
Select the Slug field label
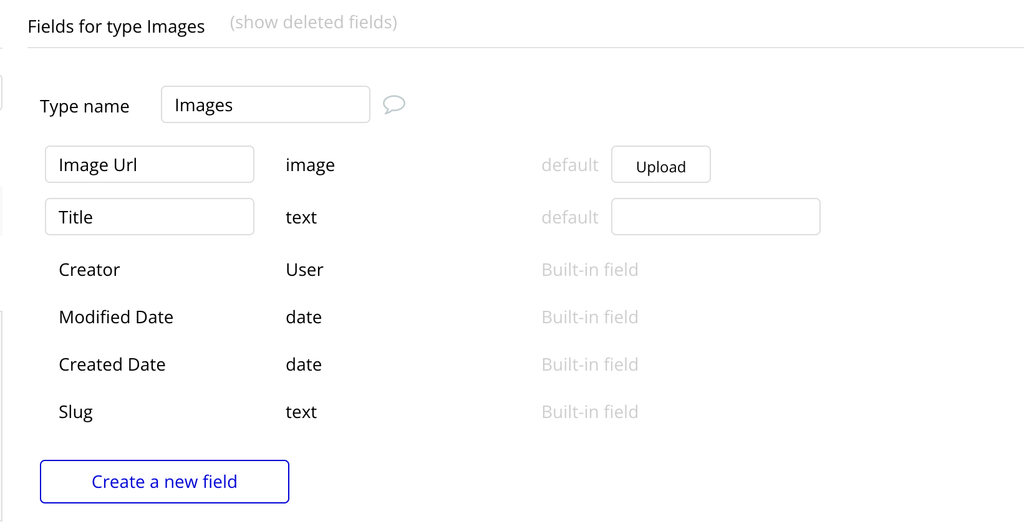coord(76,412)
